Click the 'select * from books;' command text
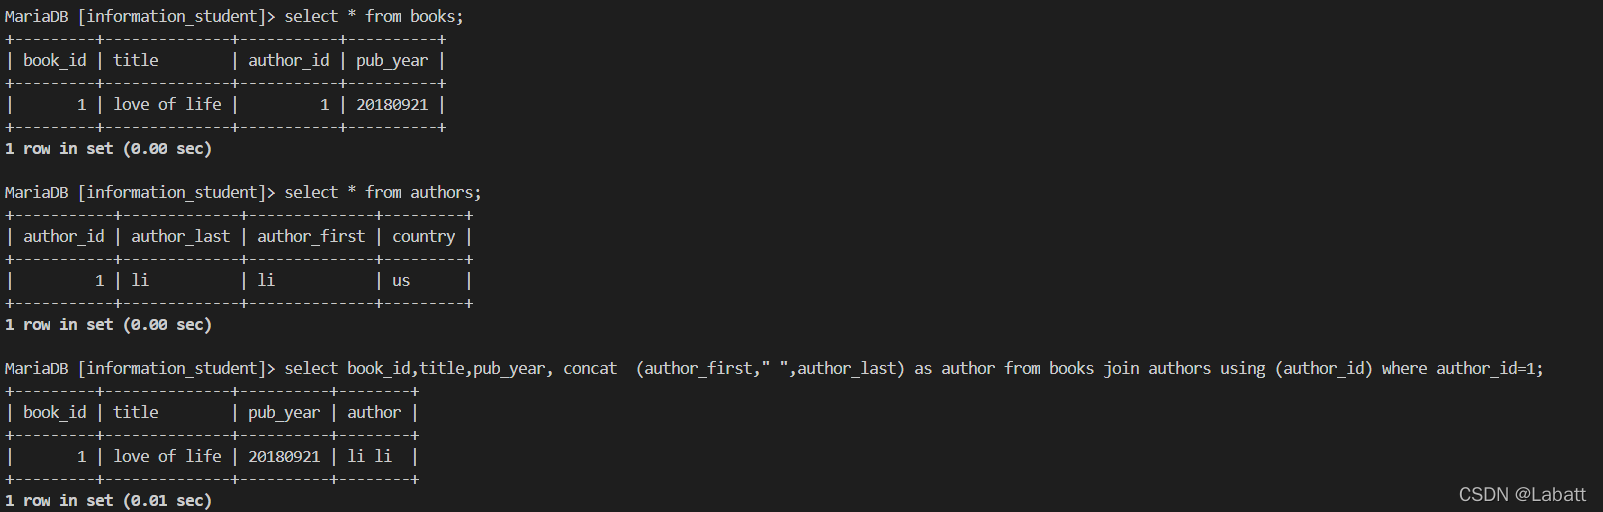1603x512 pixels. coord(374,17)
